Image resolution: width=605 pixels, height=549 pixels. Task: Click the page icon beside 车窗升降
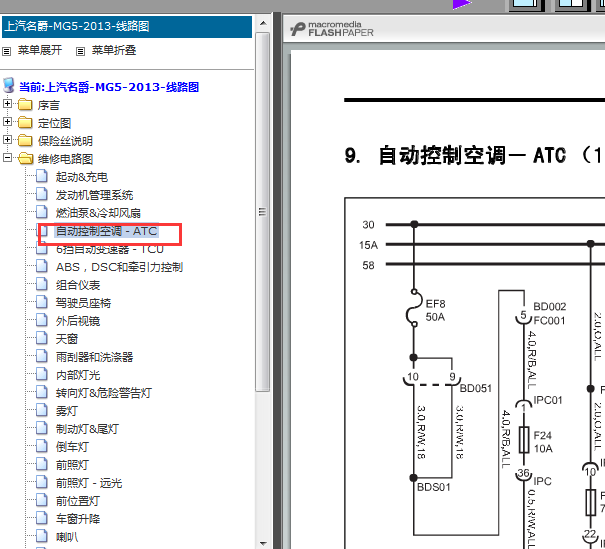(42, 517)
